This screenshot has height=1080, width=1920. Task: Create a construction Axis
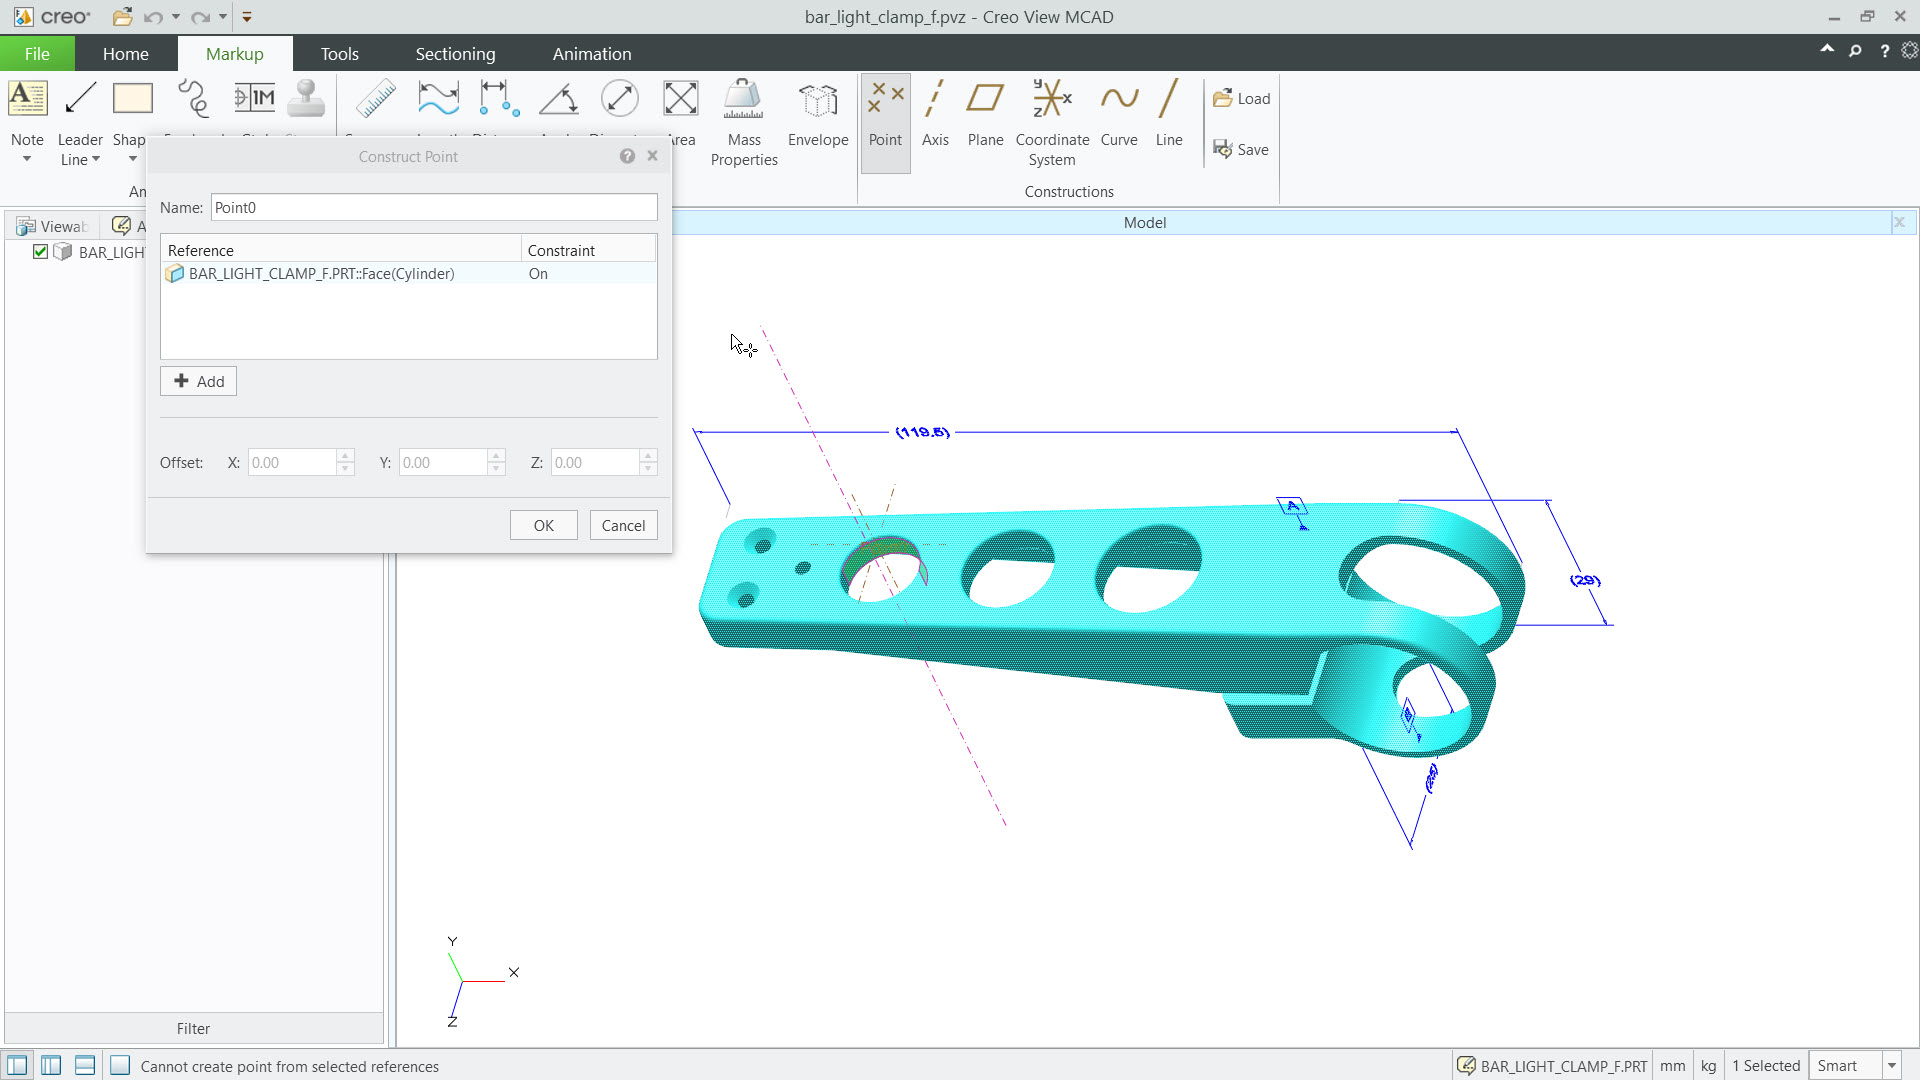pyautogui.click(x=935, y=113)
